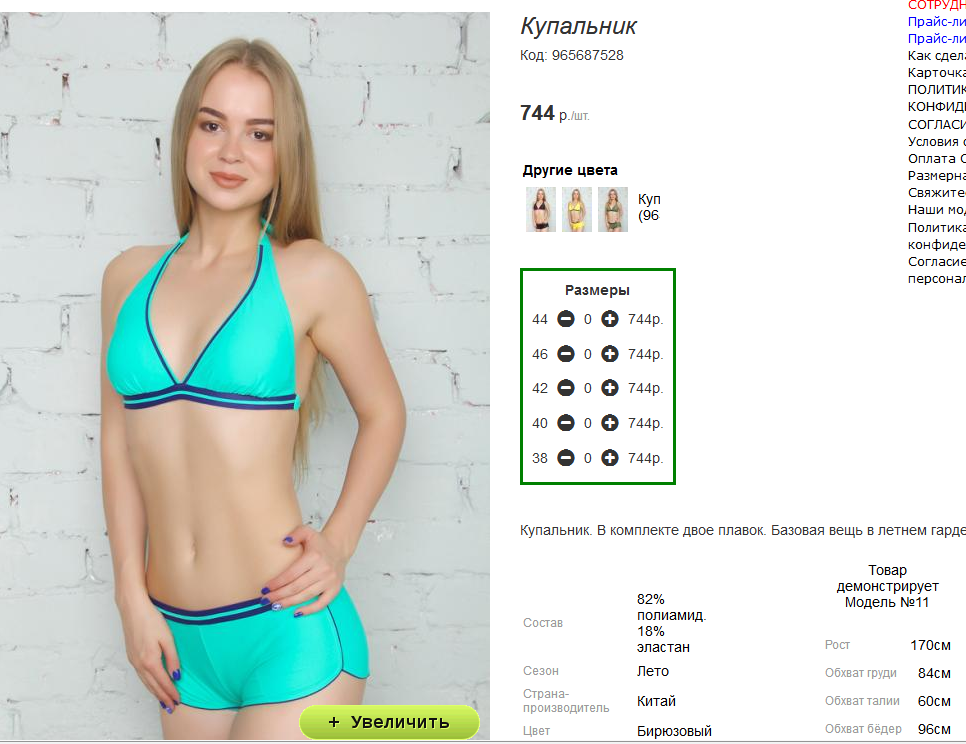966x744 pixels.
Task: Decrease quantity for size 44
Action: (x=566, y=319)
